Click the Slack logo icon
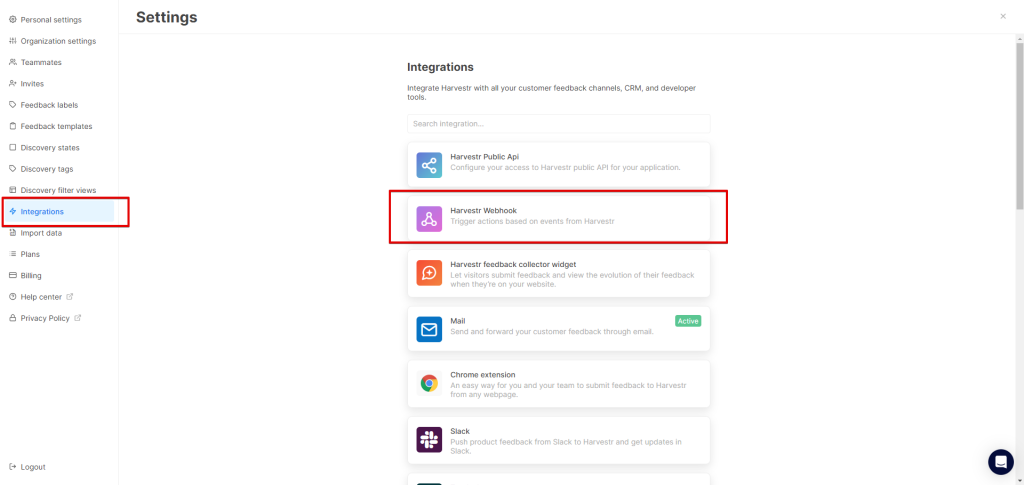1024x485 pixels. point(429,439)
